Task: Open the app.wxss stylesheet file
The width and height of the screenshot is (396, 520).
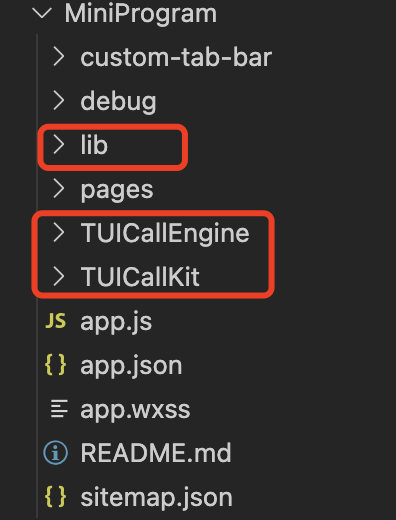Action: click(x=135, y=410)
